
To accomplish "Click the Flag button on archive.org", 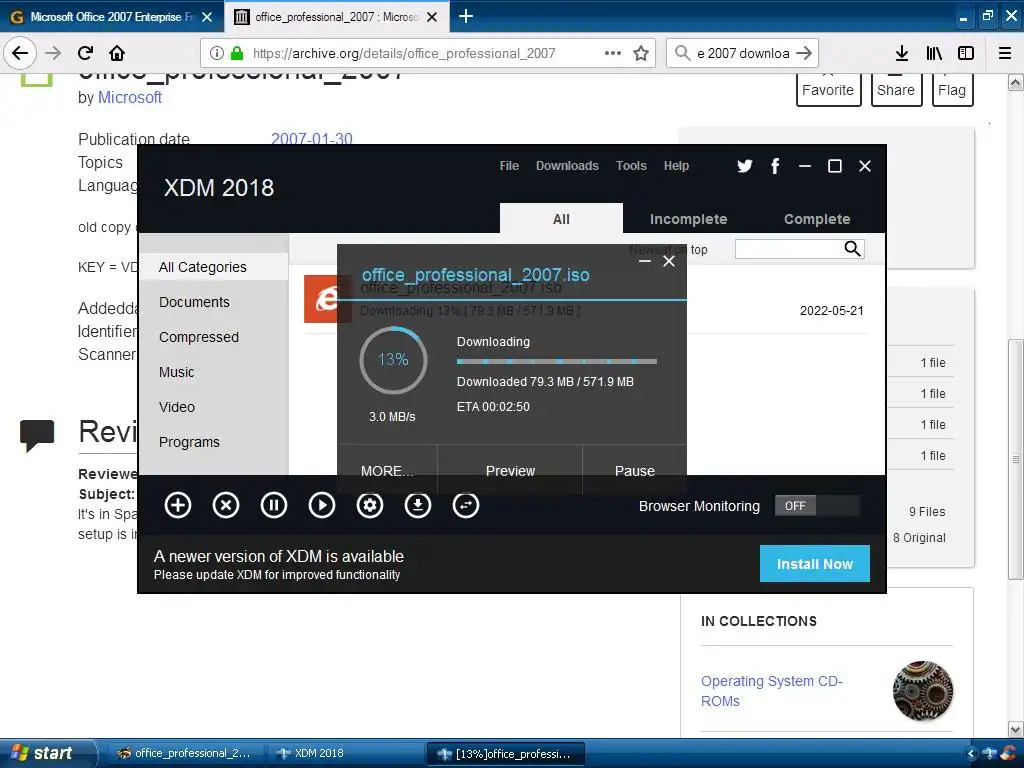I will (952, 90).
